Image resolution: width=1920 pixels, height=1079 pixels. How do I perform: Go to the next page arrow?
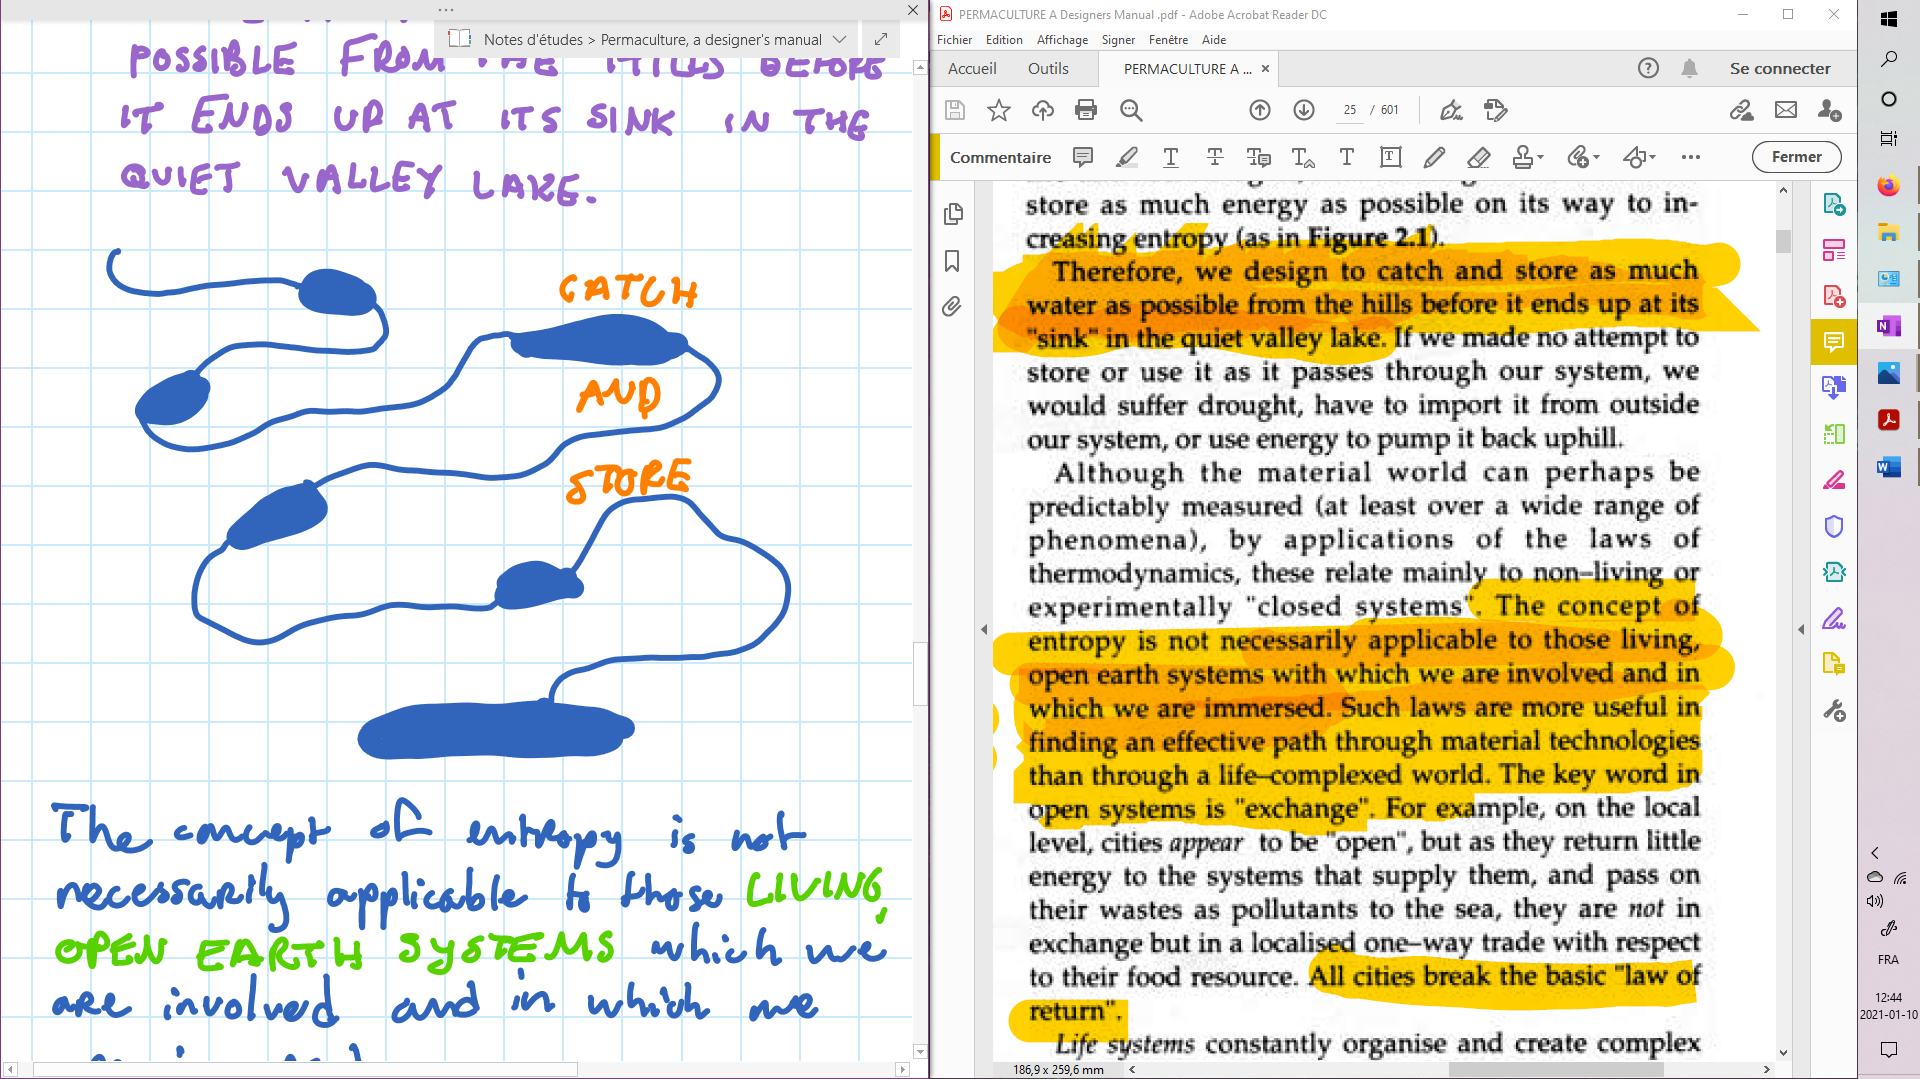click(1304, 110)
